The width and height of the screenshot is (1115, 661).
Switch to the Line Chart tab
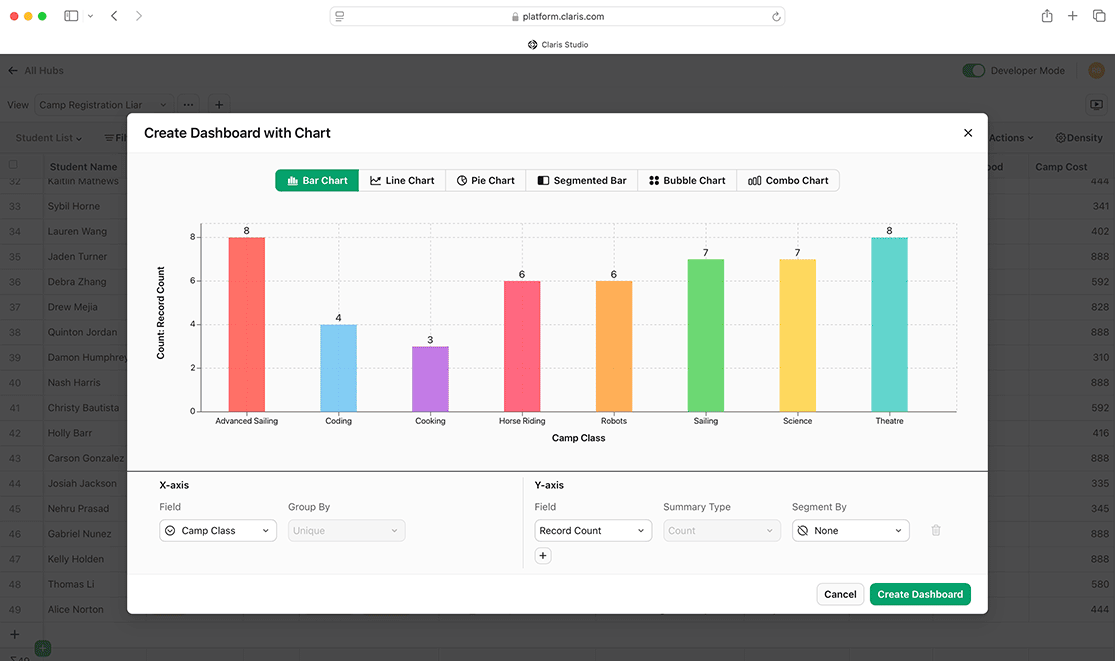pyautogui.click(x=402, y=180)
